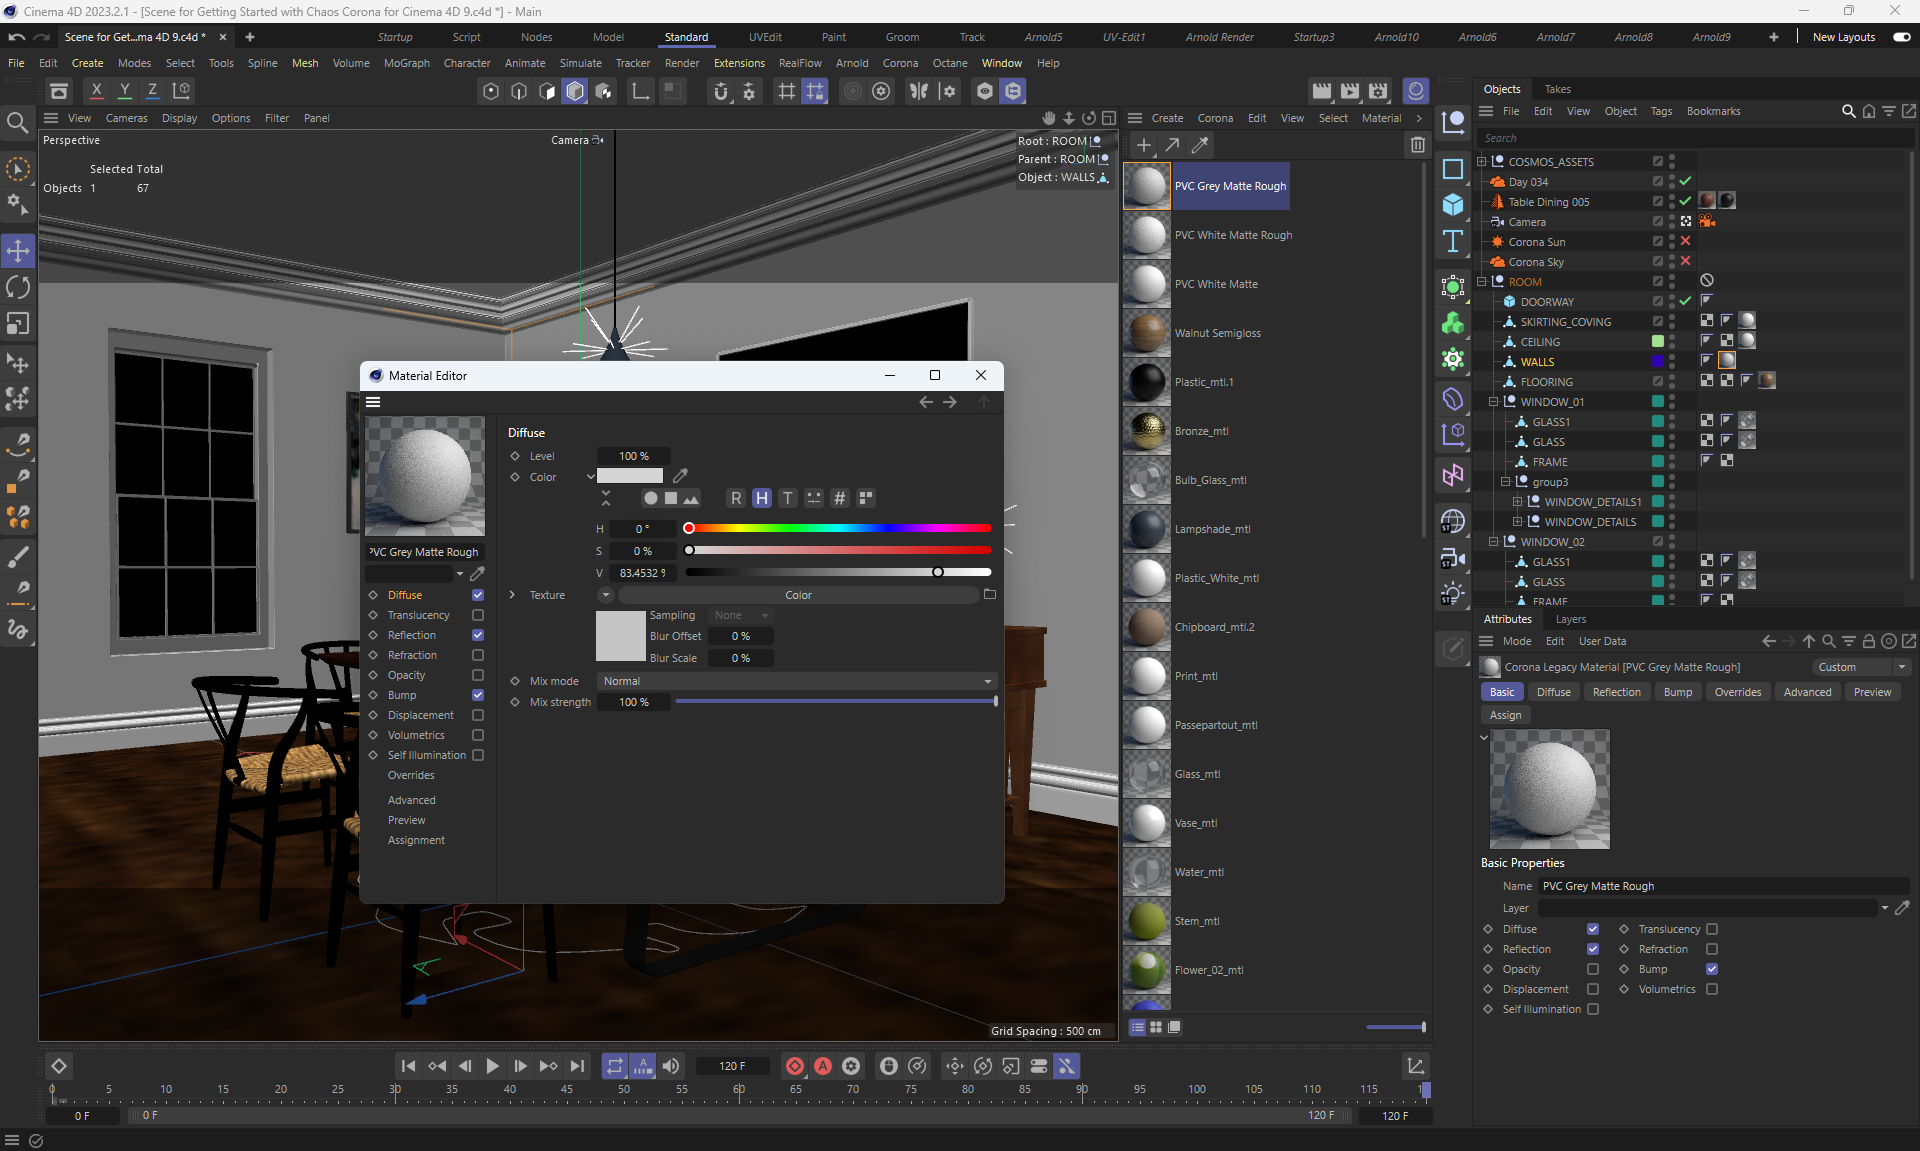Click the Assign button in Attributes
This screenshot has width=1920, height=1151.
tap(1505, 715)
